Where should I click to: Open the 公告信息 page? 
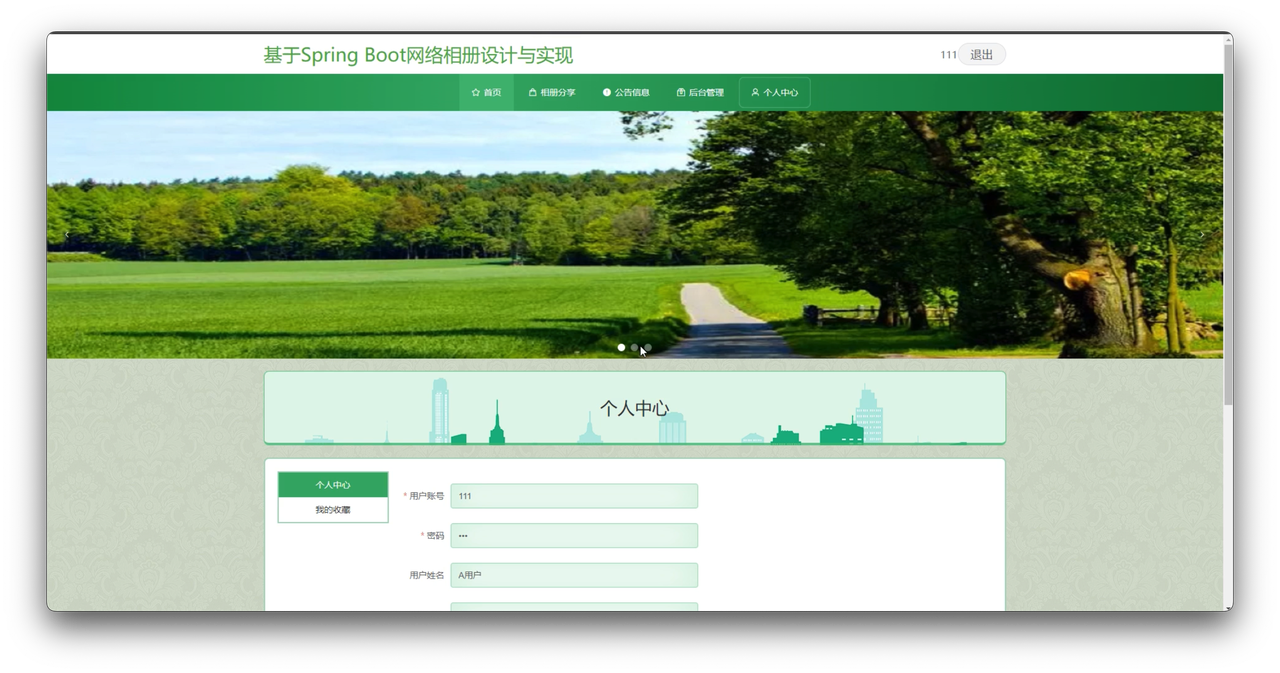633,92
